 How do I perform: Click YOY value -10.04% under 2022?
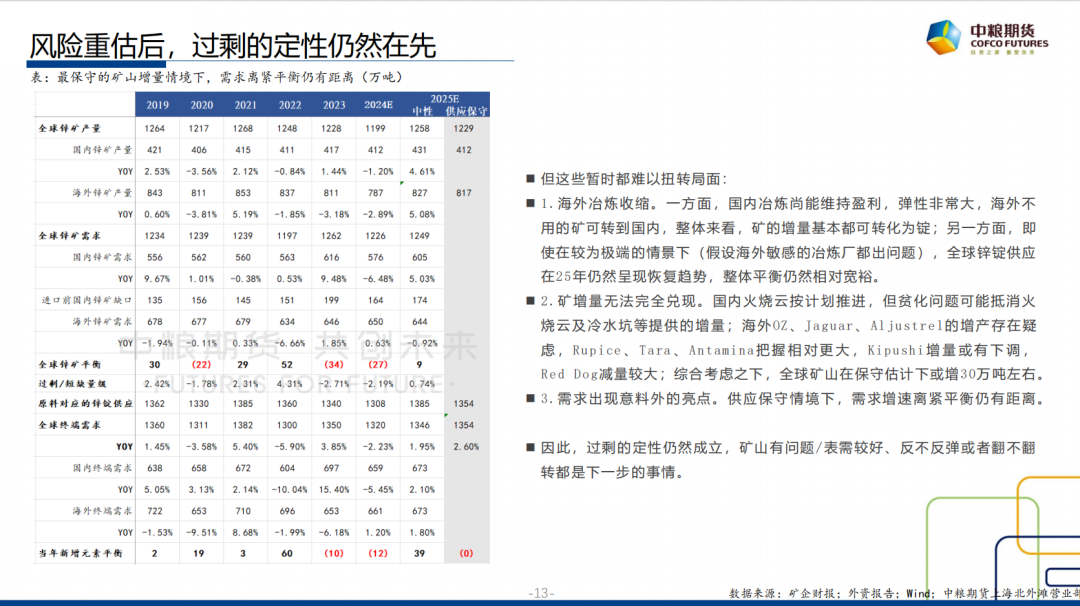[x=289, y=490]
